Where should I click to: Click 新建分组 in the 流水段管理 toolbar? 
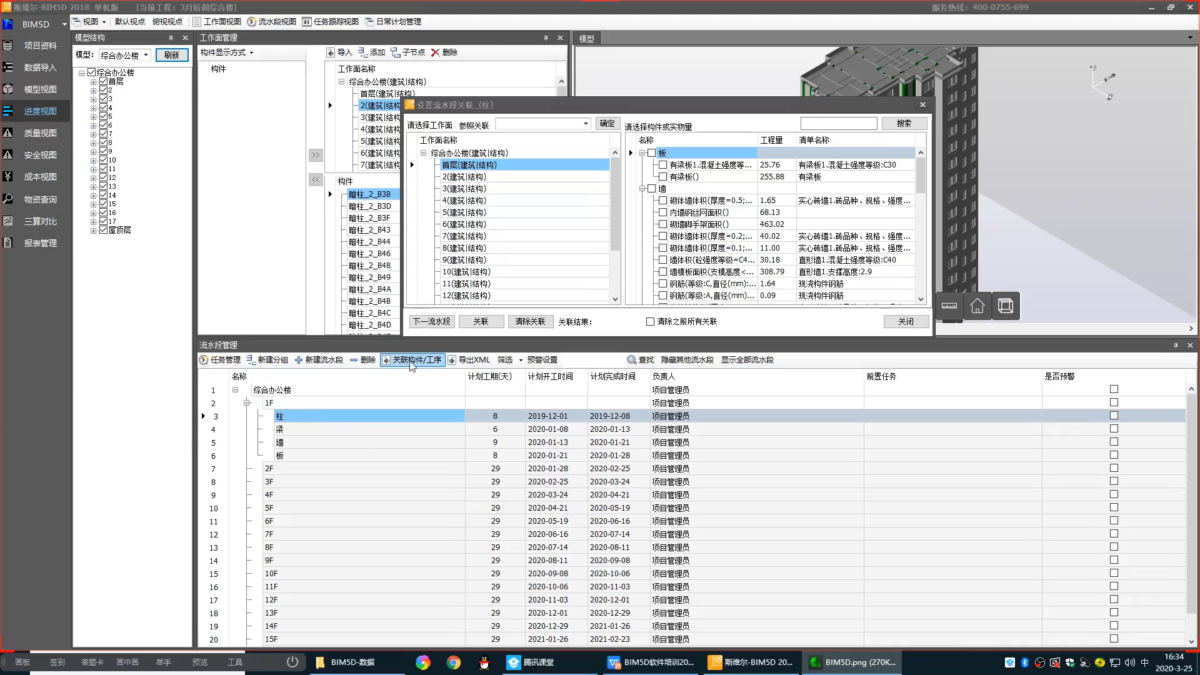click(267, 360)
